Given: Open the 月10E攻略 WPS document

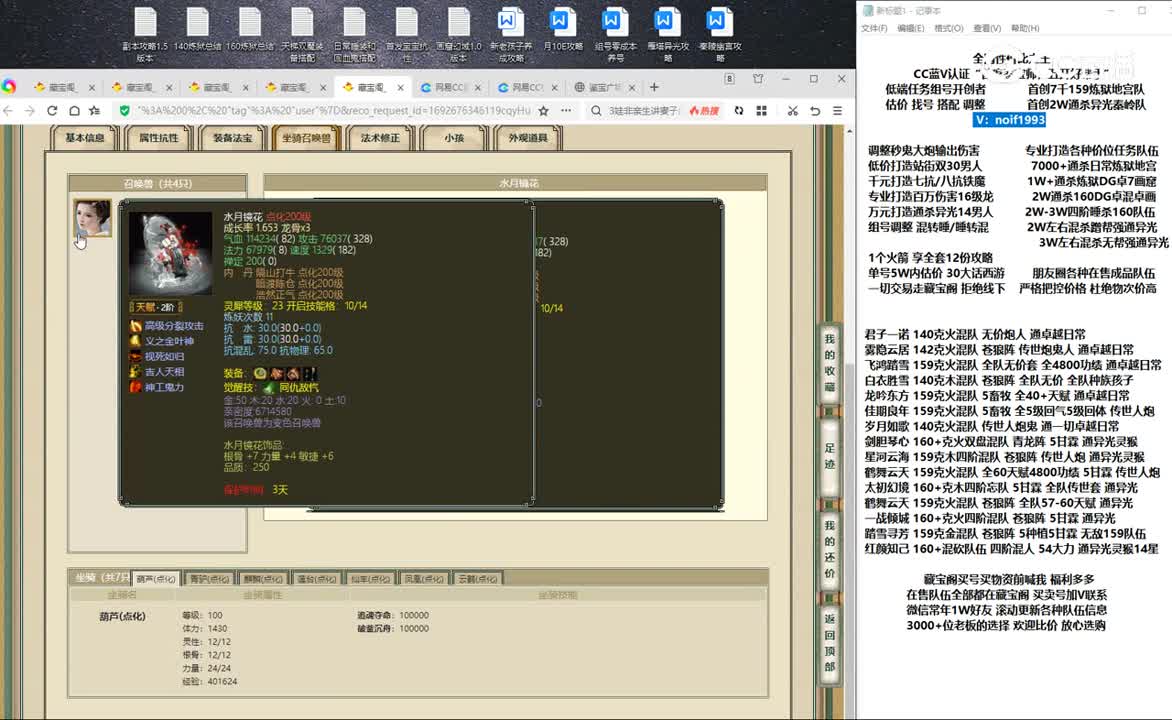Looking at the screenshot, I should point(563,30).
